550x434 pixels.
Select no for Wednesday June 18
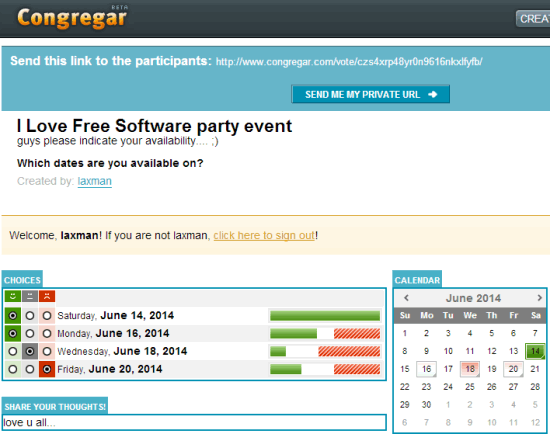[x=47, y=351]
